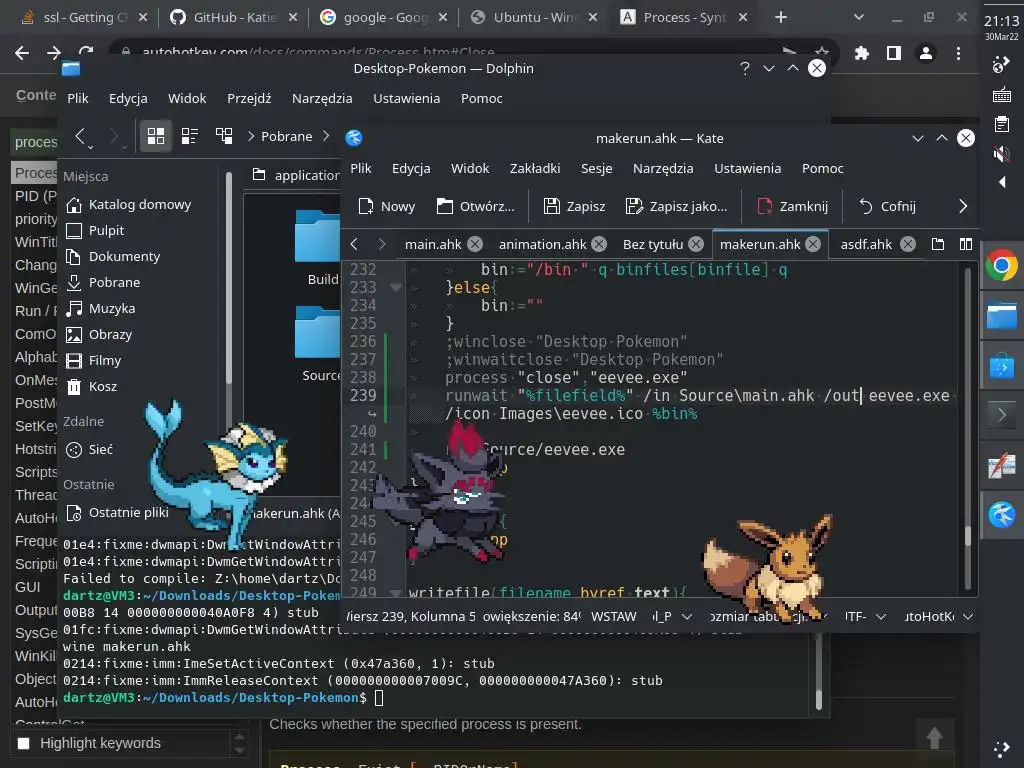Toggle code folding arrow at line 233
The image size is (1024, 768).
point(396,287)
